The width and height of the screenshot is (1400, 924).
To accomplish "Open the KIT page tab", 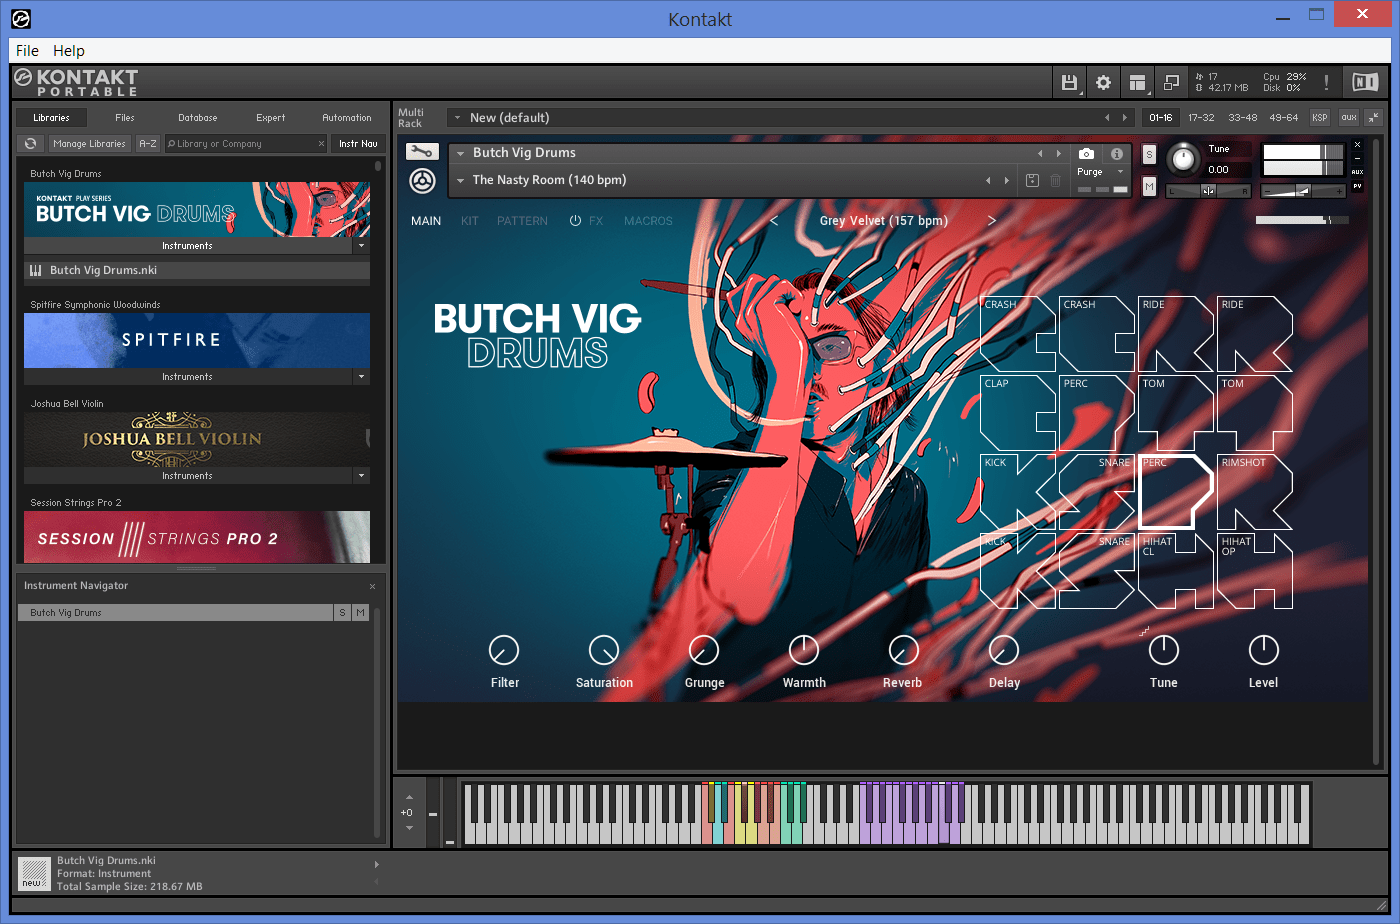I will click(x=470, y=221).
